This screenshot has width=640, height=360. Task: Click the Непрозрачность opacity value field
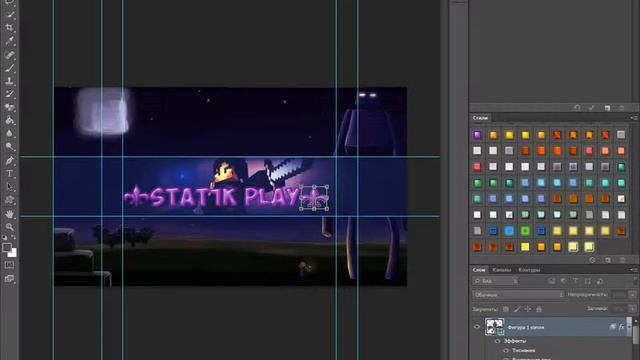[619, 294]
